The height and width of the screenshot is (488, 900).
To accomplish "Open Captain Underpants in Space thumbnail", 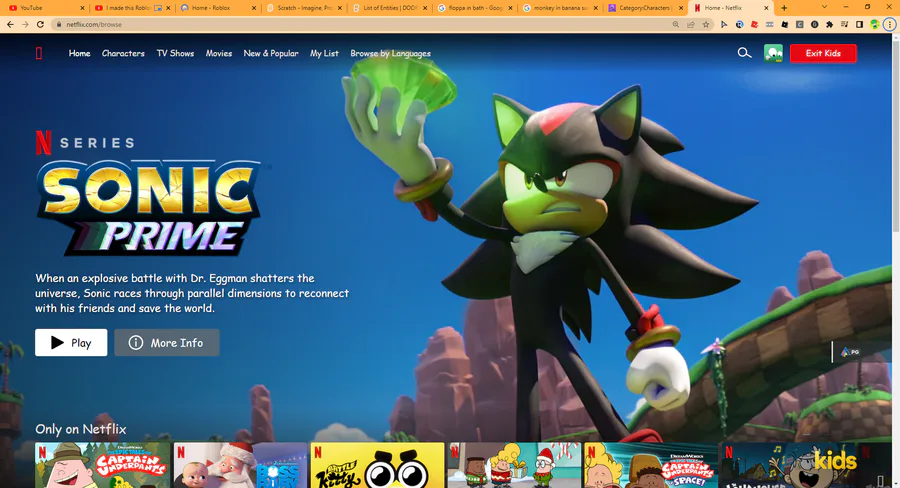I will (x=651, y=465).
